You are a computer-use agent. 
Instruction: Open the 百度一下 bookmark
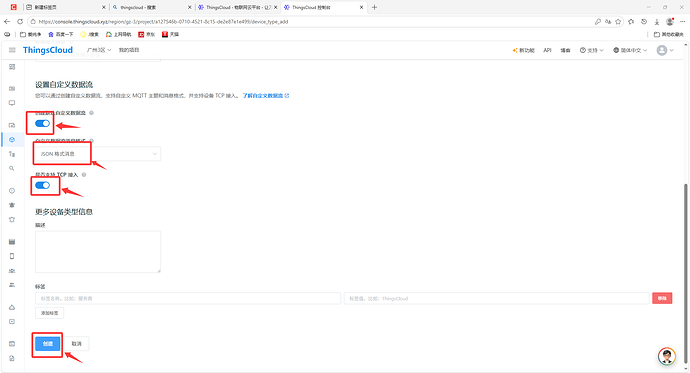pos(61,34)
